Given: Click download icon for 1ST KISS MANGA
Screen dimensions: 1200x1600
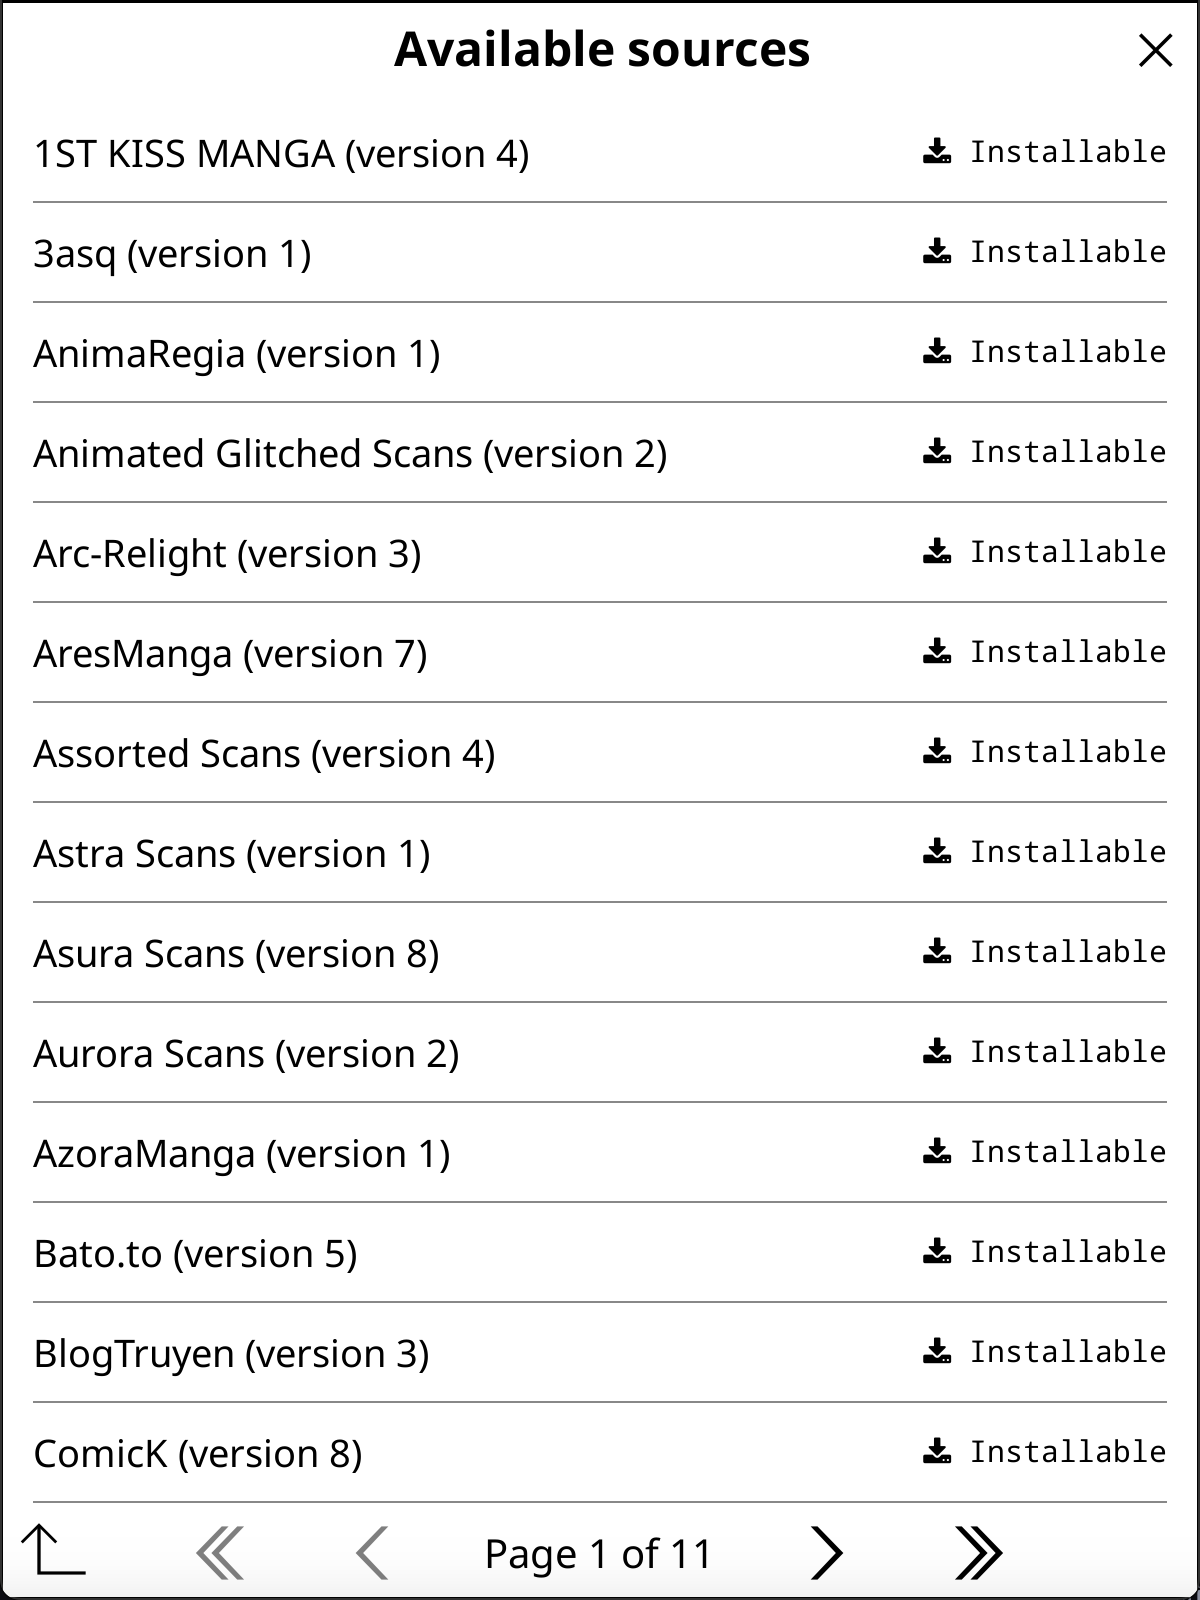Looking at the screenshot, I should pyautogui.click(x=937, y=152).
